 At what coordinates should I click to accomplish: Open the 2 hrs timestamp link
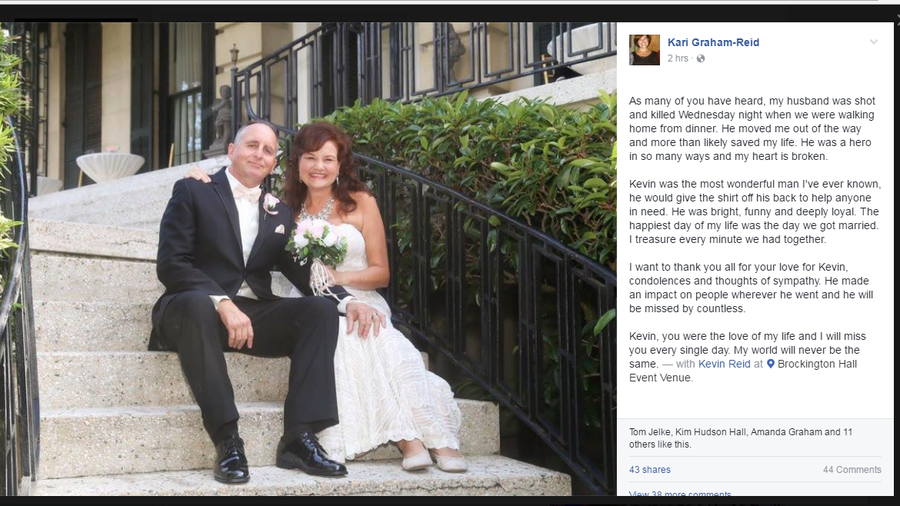point(677,59)
